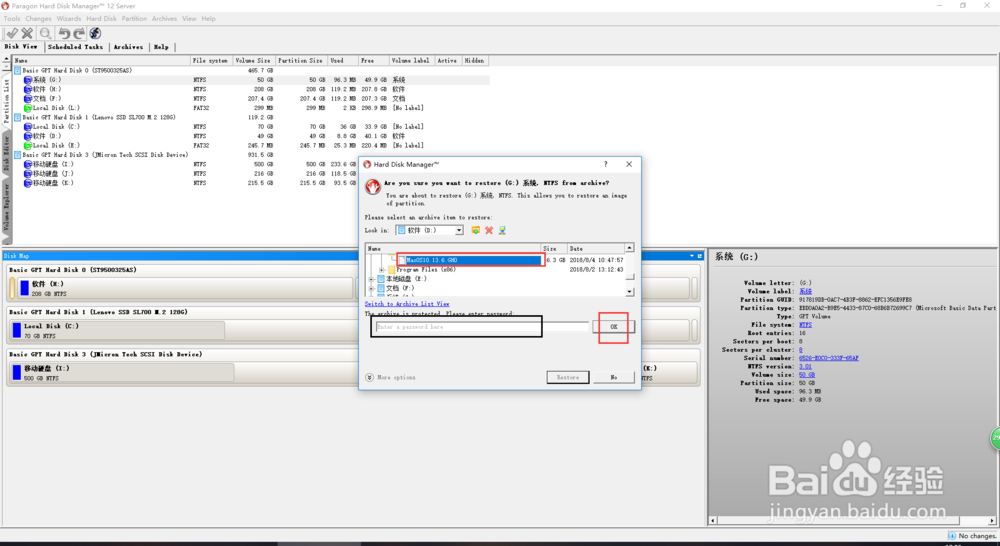The width and height of the screenshot is (1000, 546).
Task: Click the help question mark in dialog
Action: pos(606,164)
